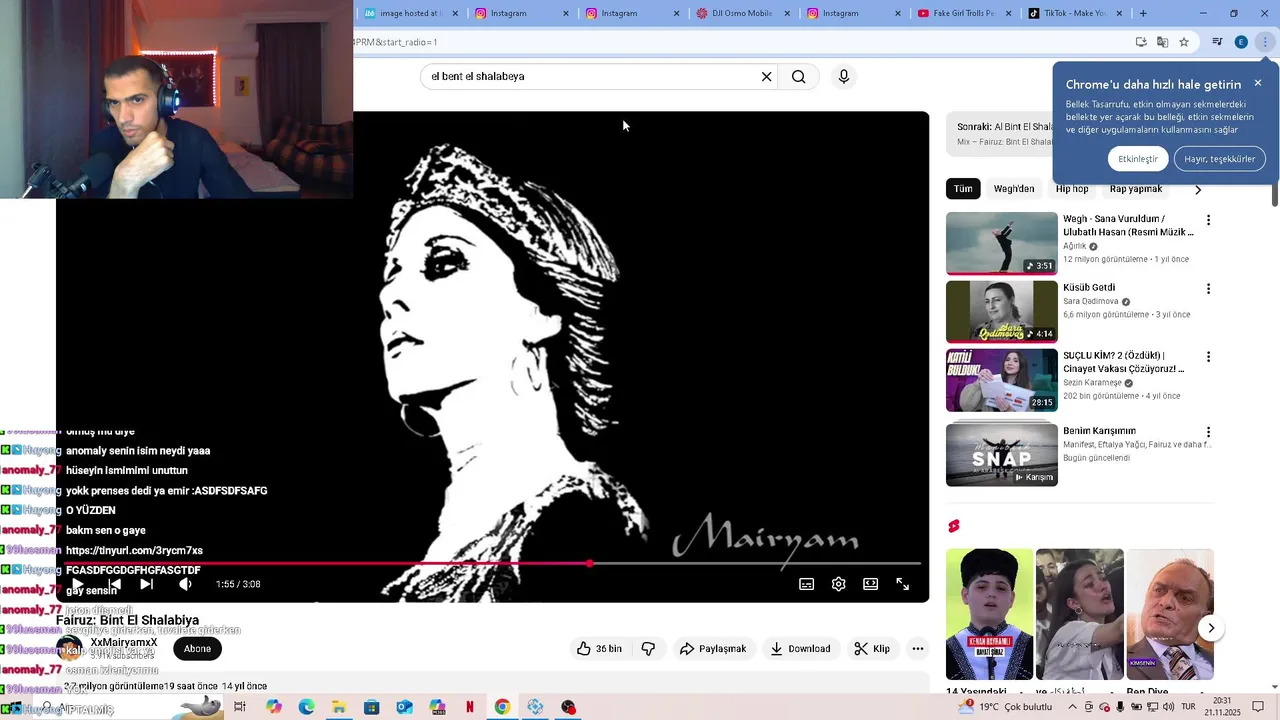Open the Chrome profile avatar
Image resolution: width=1280 pixels, height=720 pixels.
(1241, 42)
